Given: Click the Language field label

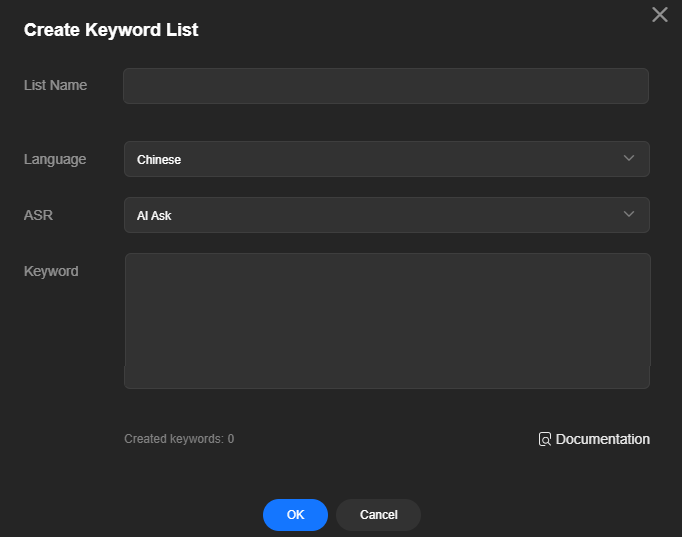Looking at the screenshot, I should 55,160.
